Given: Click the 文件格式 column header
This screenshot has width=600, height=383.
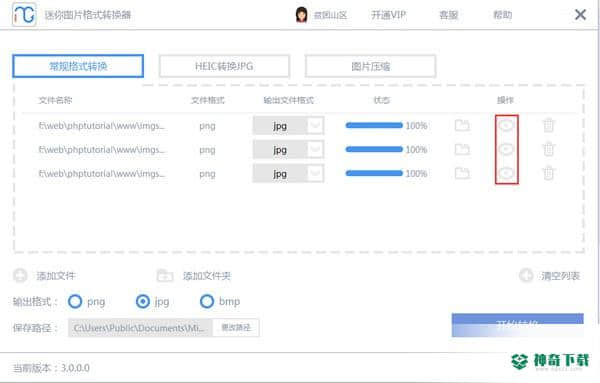Looking at the screenshot, I should click(207, 100).
